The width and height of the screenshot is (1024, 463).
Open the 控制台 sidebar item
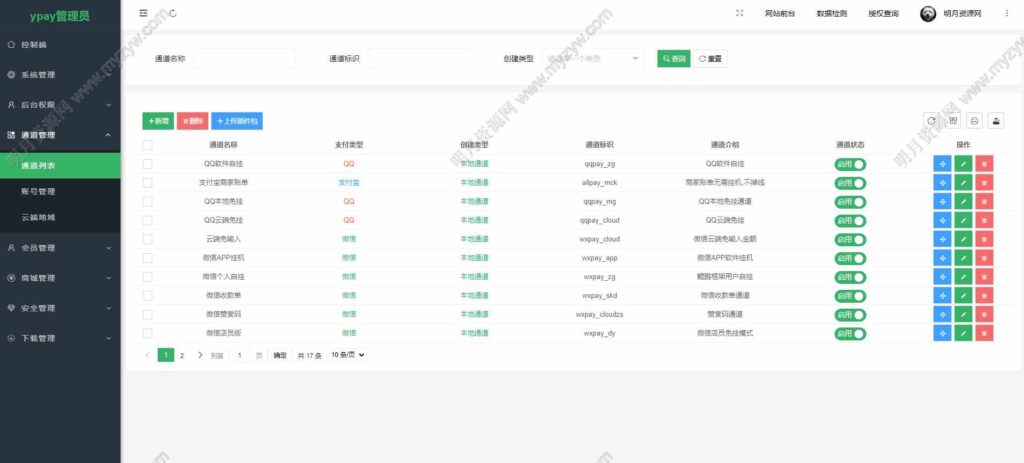click(x=60, y=45)
